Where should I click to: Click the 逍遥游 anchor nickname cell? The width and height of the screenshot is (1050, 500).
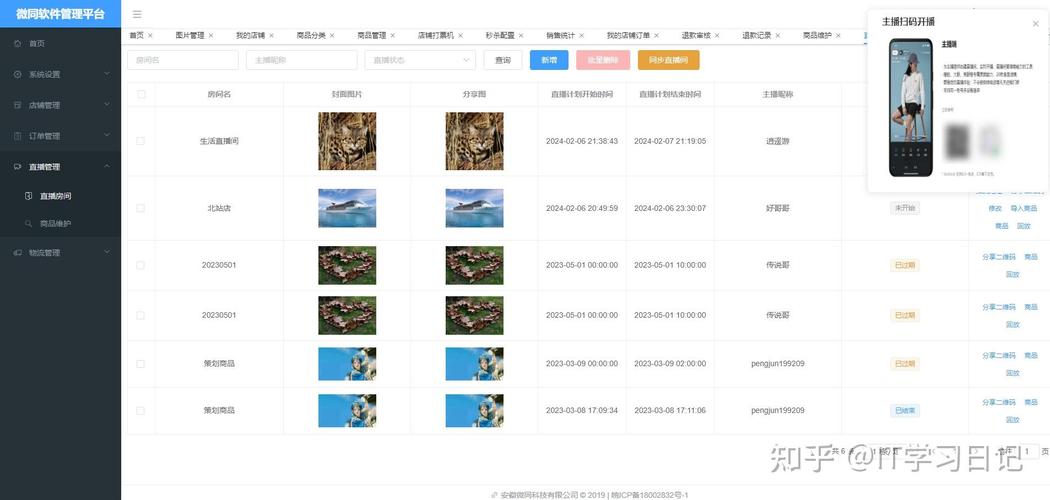[777, 141]
